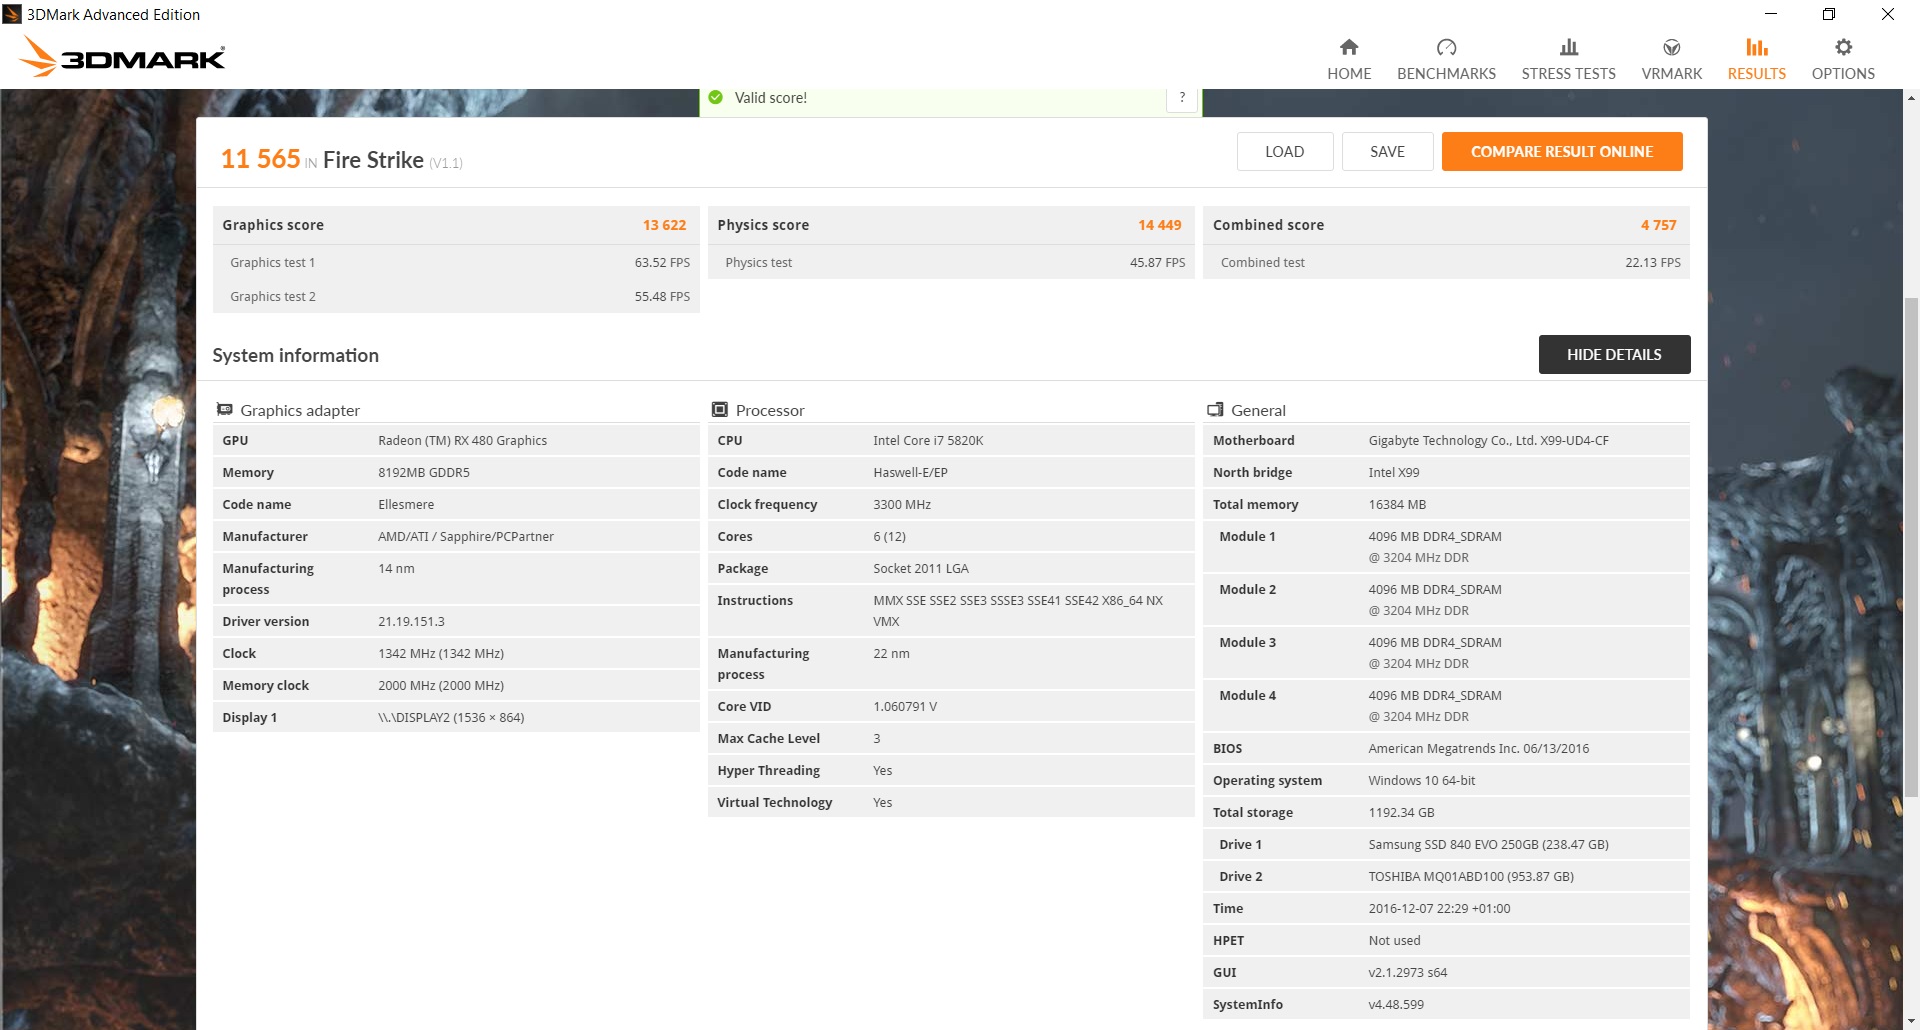
Task: Click Drive 2 TOSHIBA MQ01ABD100
Action: [1471, 877]
